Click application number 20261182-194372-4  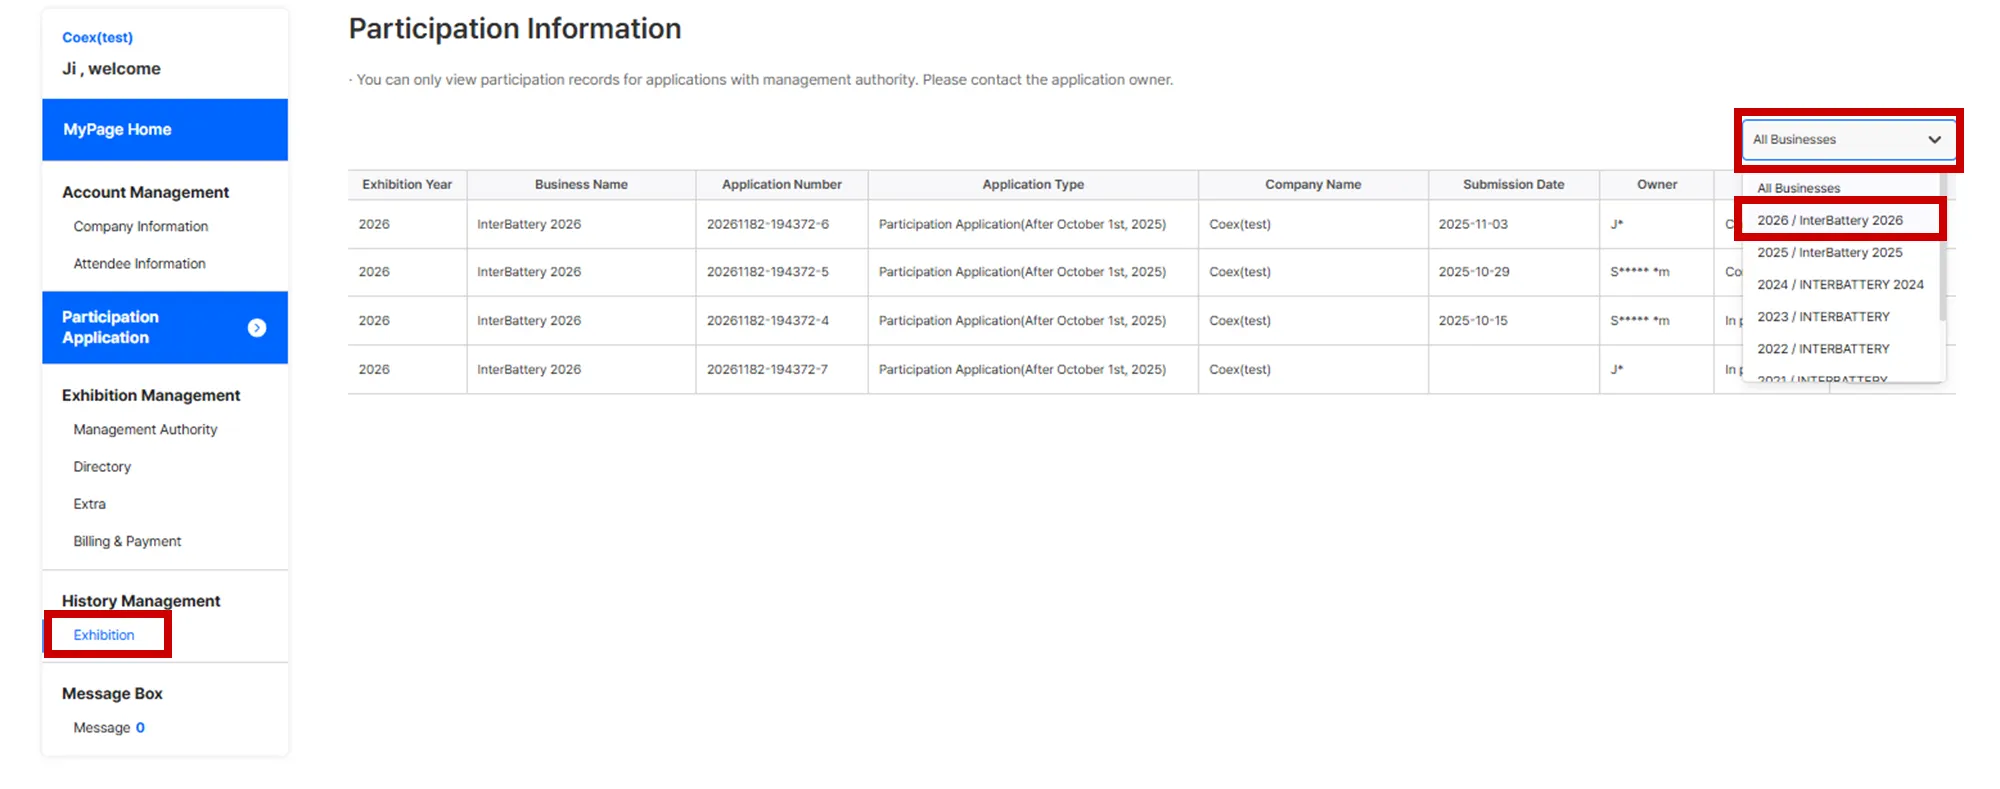click(x=768, y=321)
